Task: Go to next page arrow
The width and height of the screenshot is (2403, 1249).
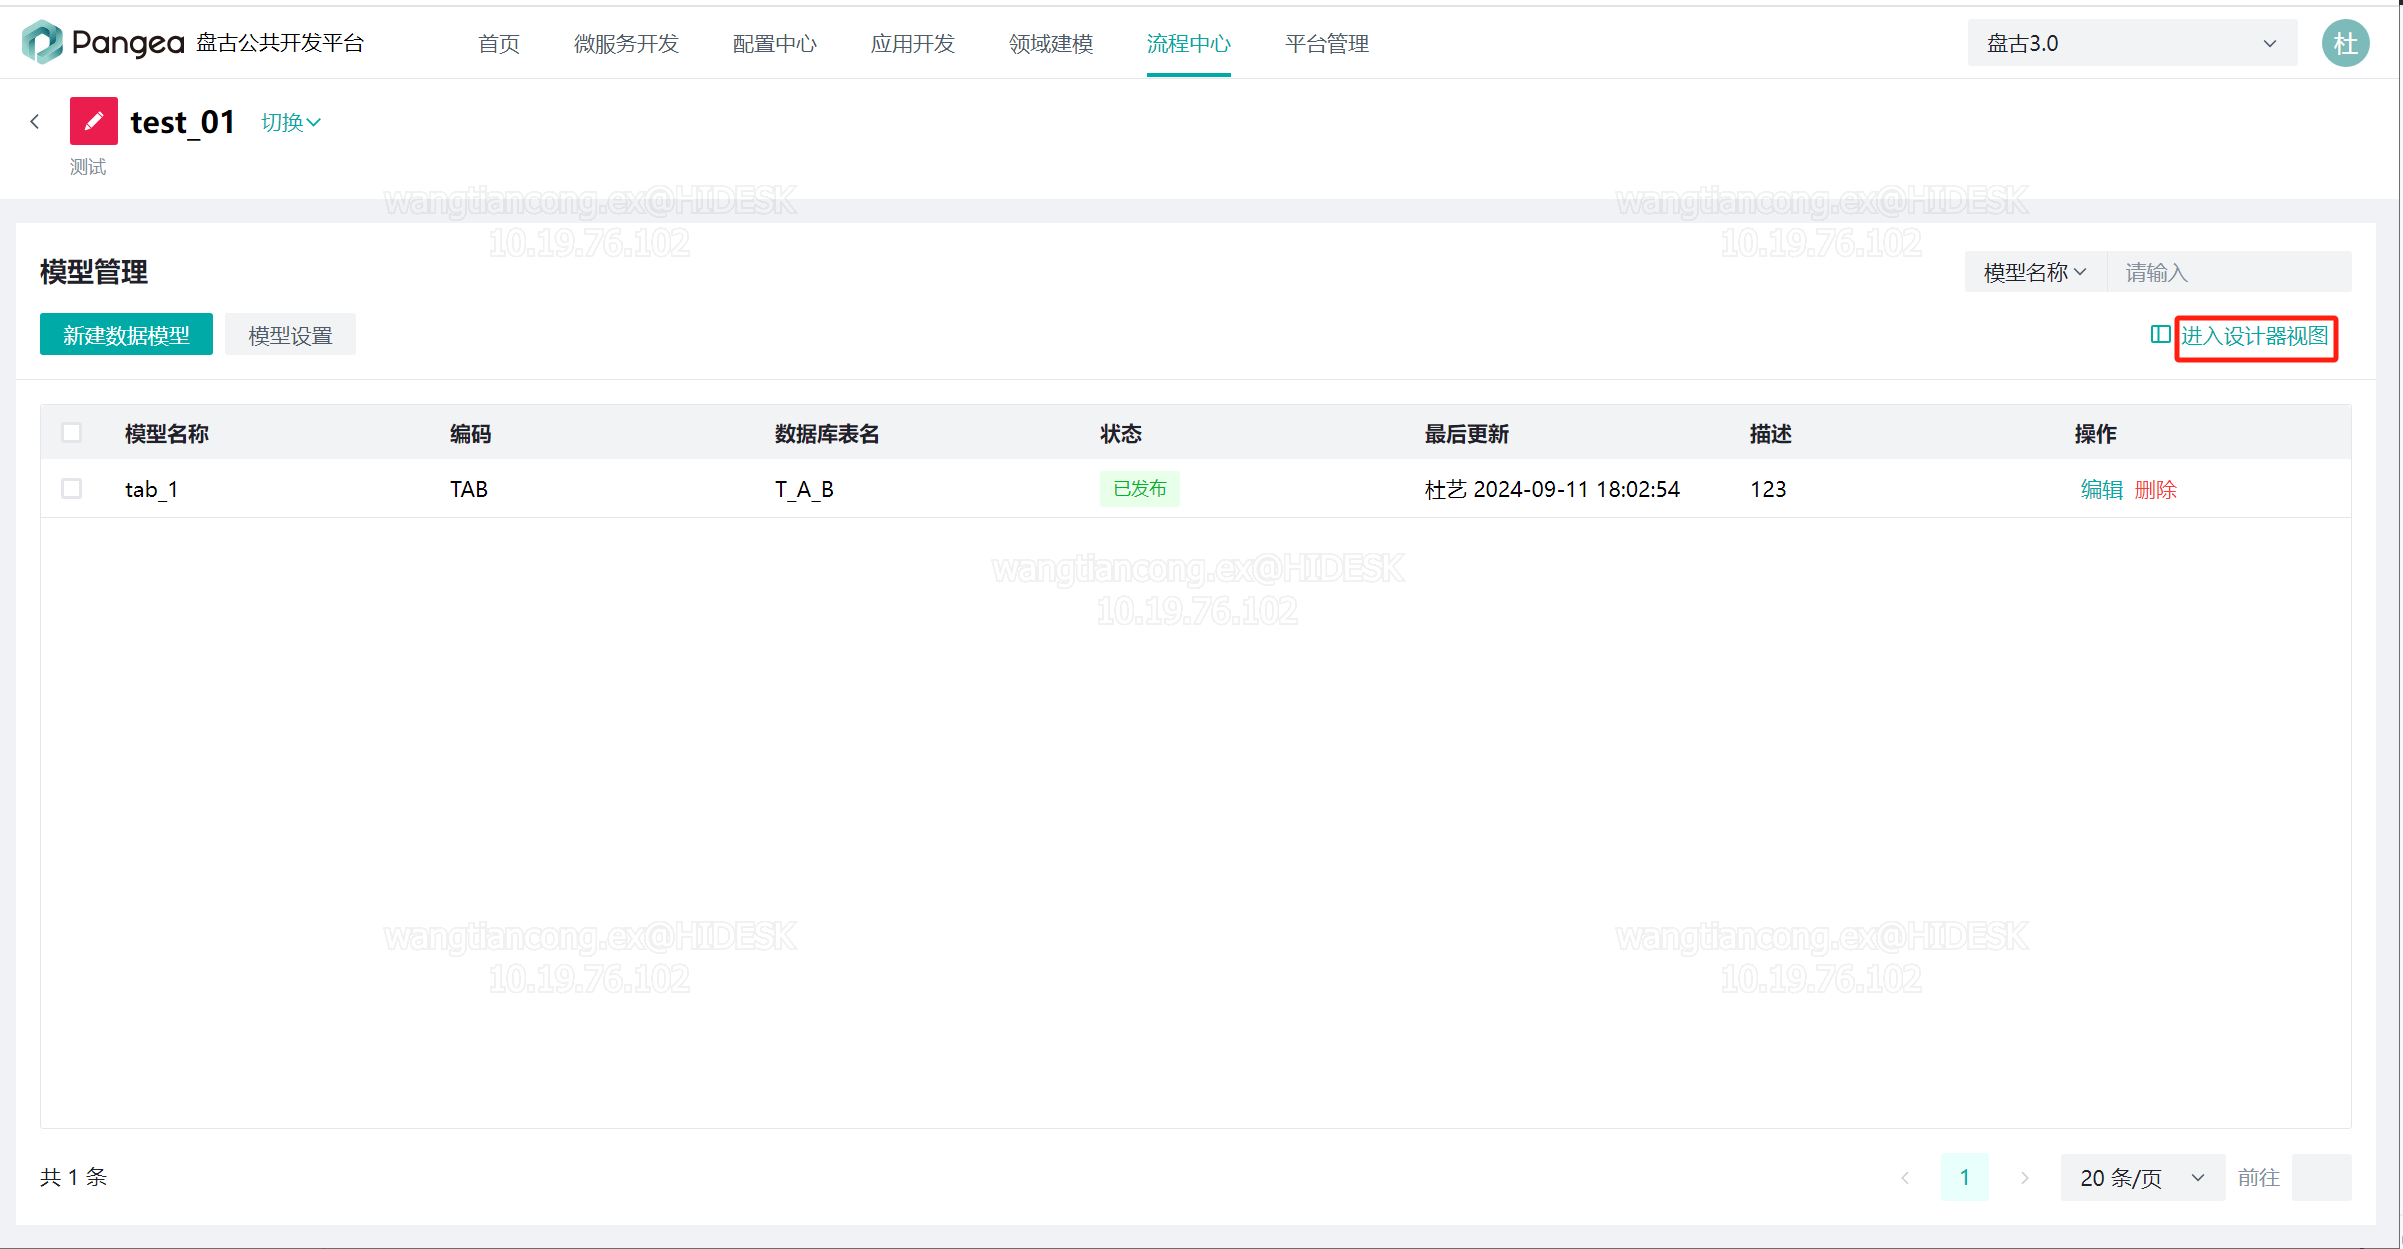Action: [x=2025, y=1177]
